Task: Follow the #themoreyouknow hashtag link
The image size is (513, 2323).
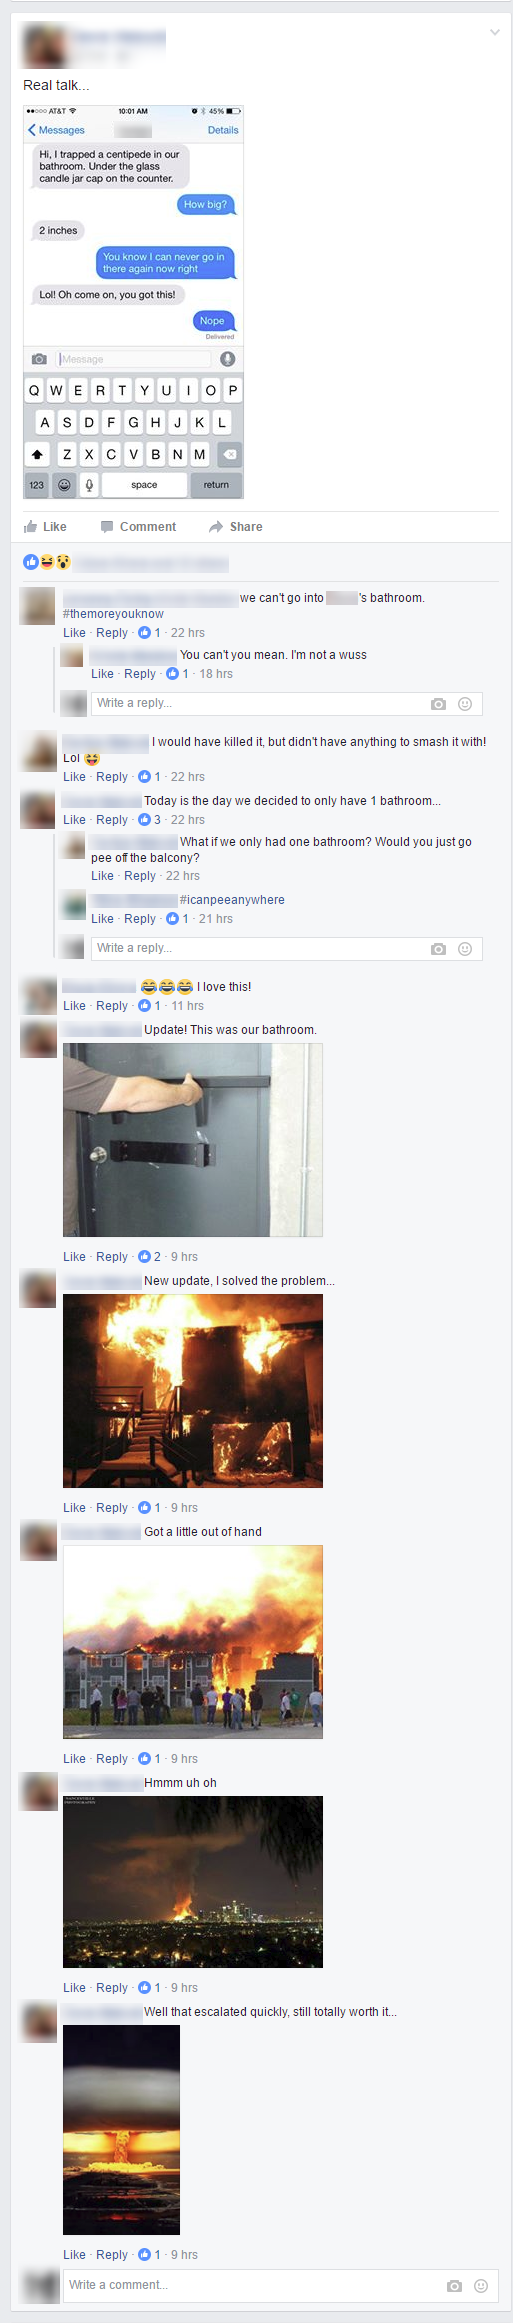Action: pyautogui.click(x=113, y=614)
